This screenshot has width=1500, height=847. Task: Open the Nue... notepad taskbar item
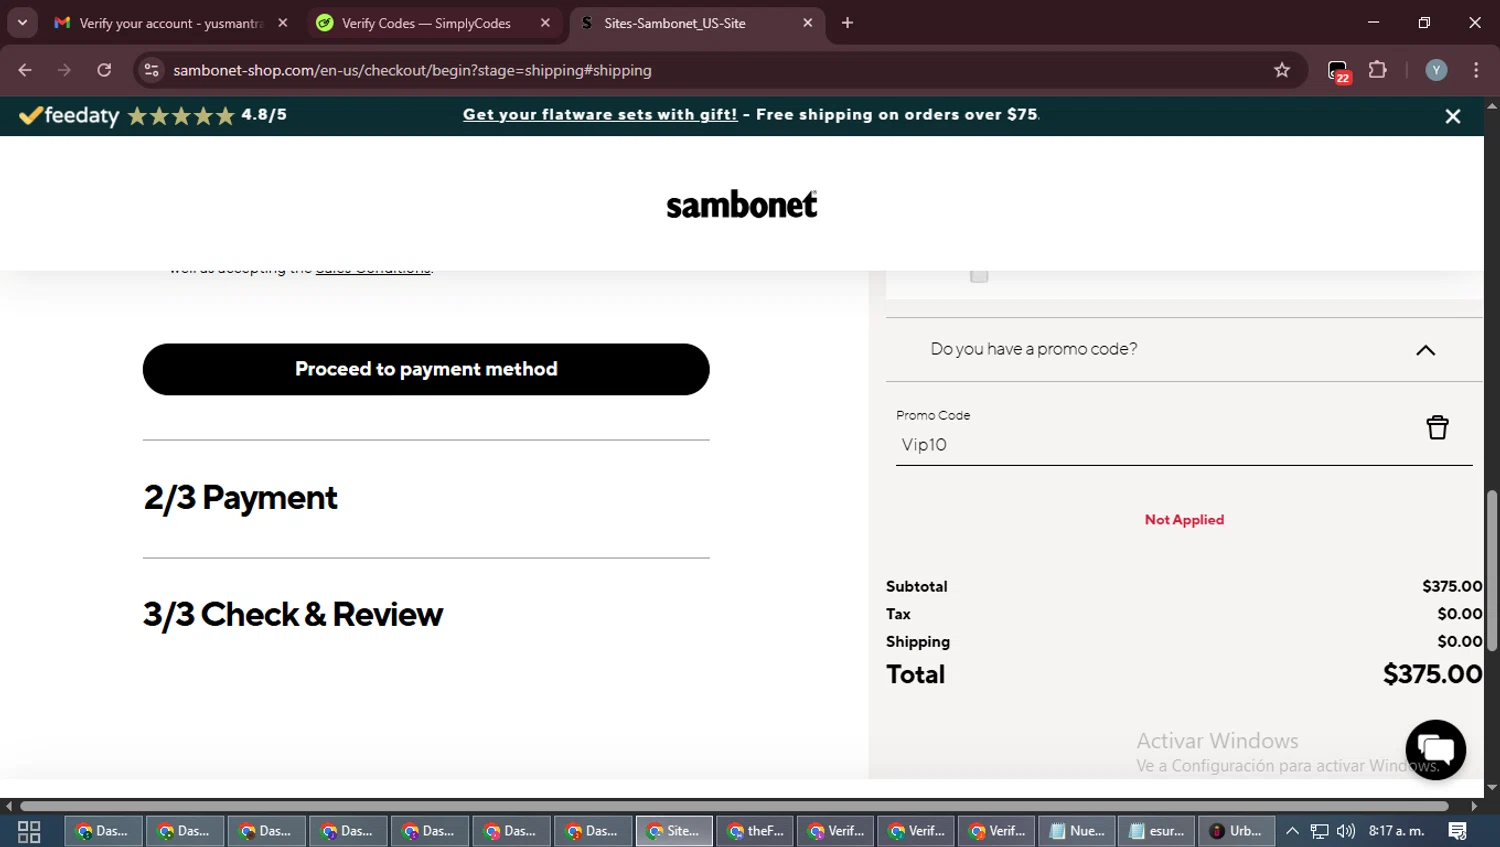click(1077, 831)
